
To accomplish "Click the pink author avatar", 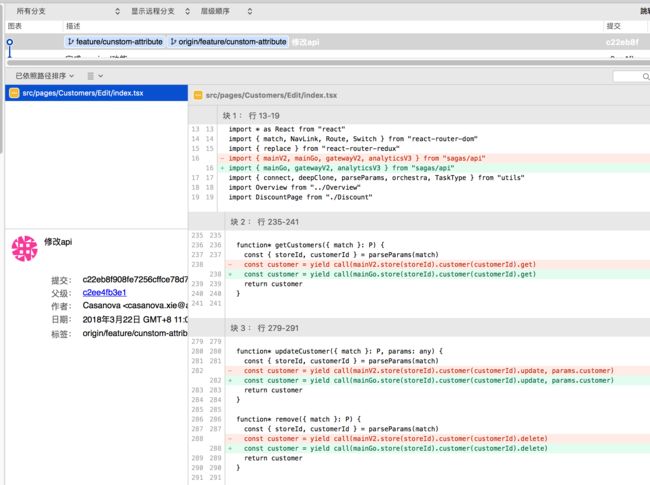I will point(24,249).
